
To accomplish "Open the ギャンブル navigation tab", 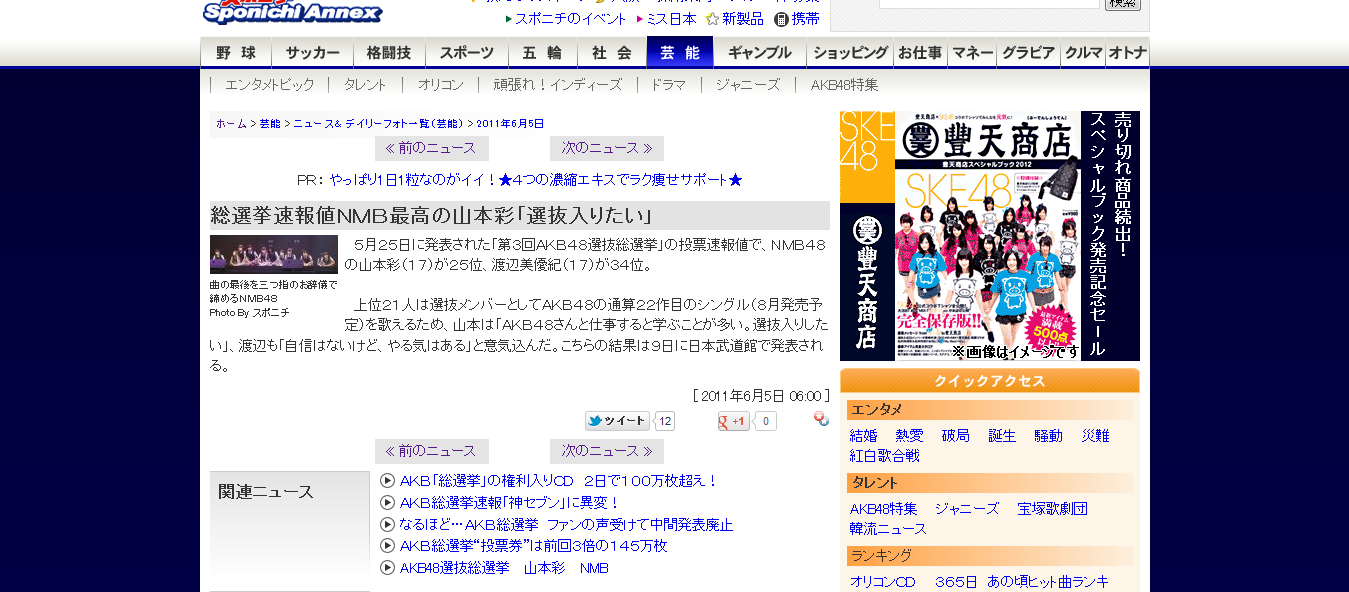I will pos(760,53).
